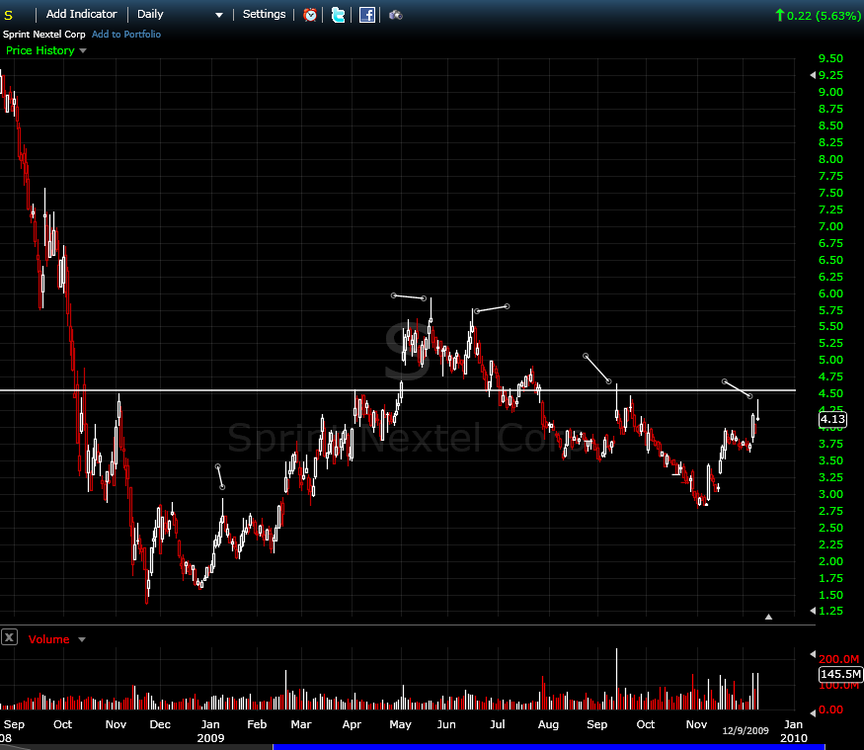Viewport: 864px width, 750px height.
Task: Click the 0.22 (5.63%) price change
Action: tap(818, 15)
